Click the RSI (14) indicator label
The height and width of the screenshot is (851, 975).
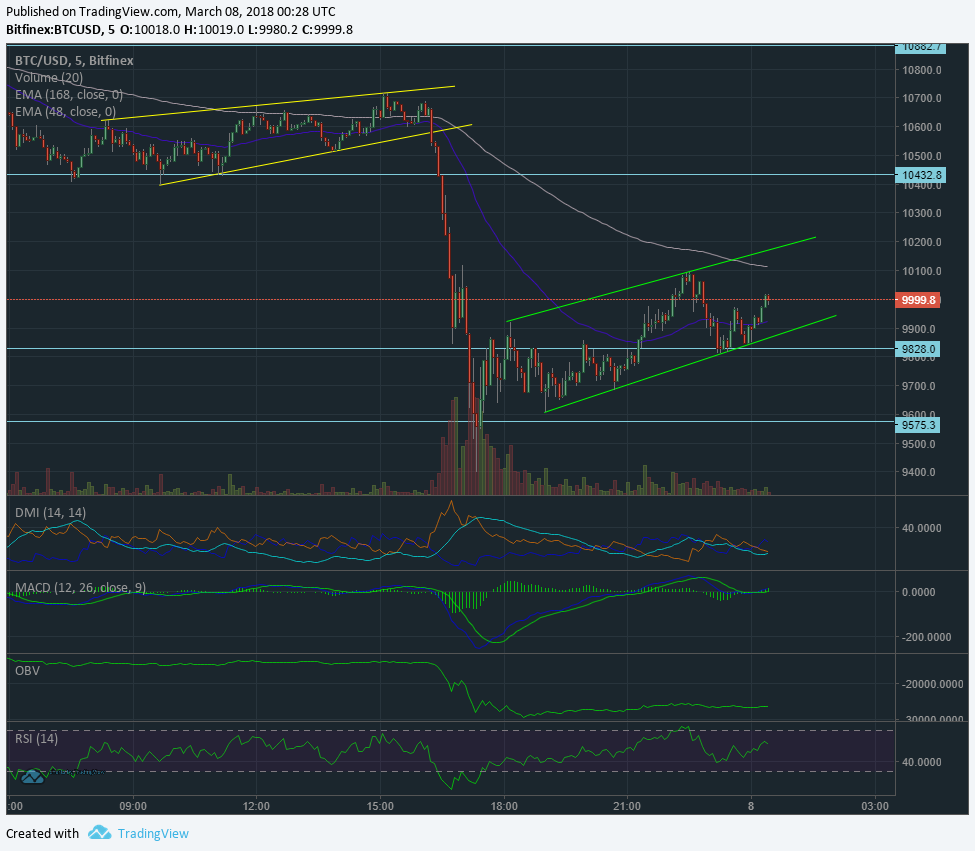[37, 738]
